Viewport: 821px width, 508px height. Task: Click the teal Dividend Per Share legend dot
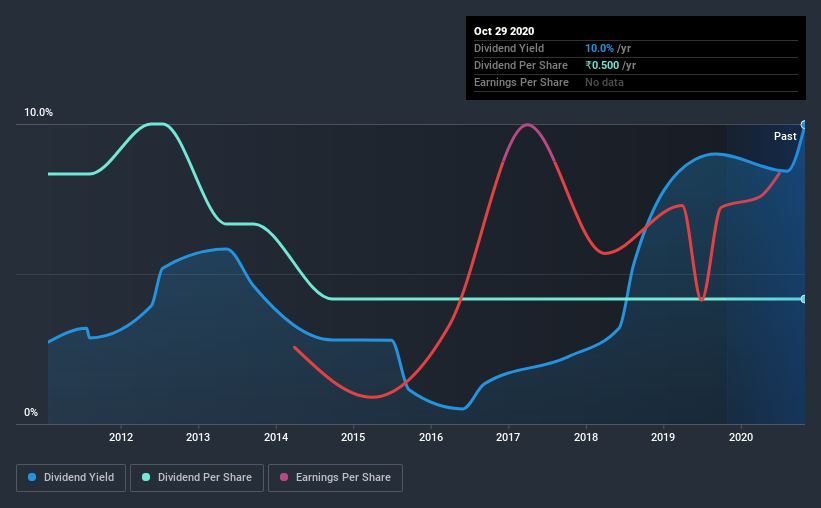146,477
